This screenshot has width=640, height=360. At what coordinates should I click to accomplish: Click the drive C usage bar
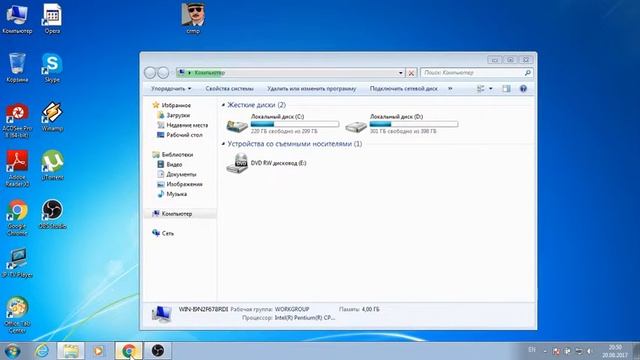pyautogui.click(x=295, y=124)
